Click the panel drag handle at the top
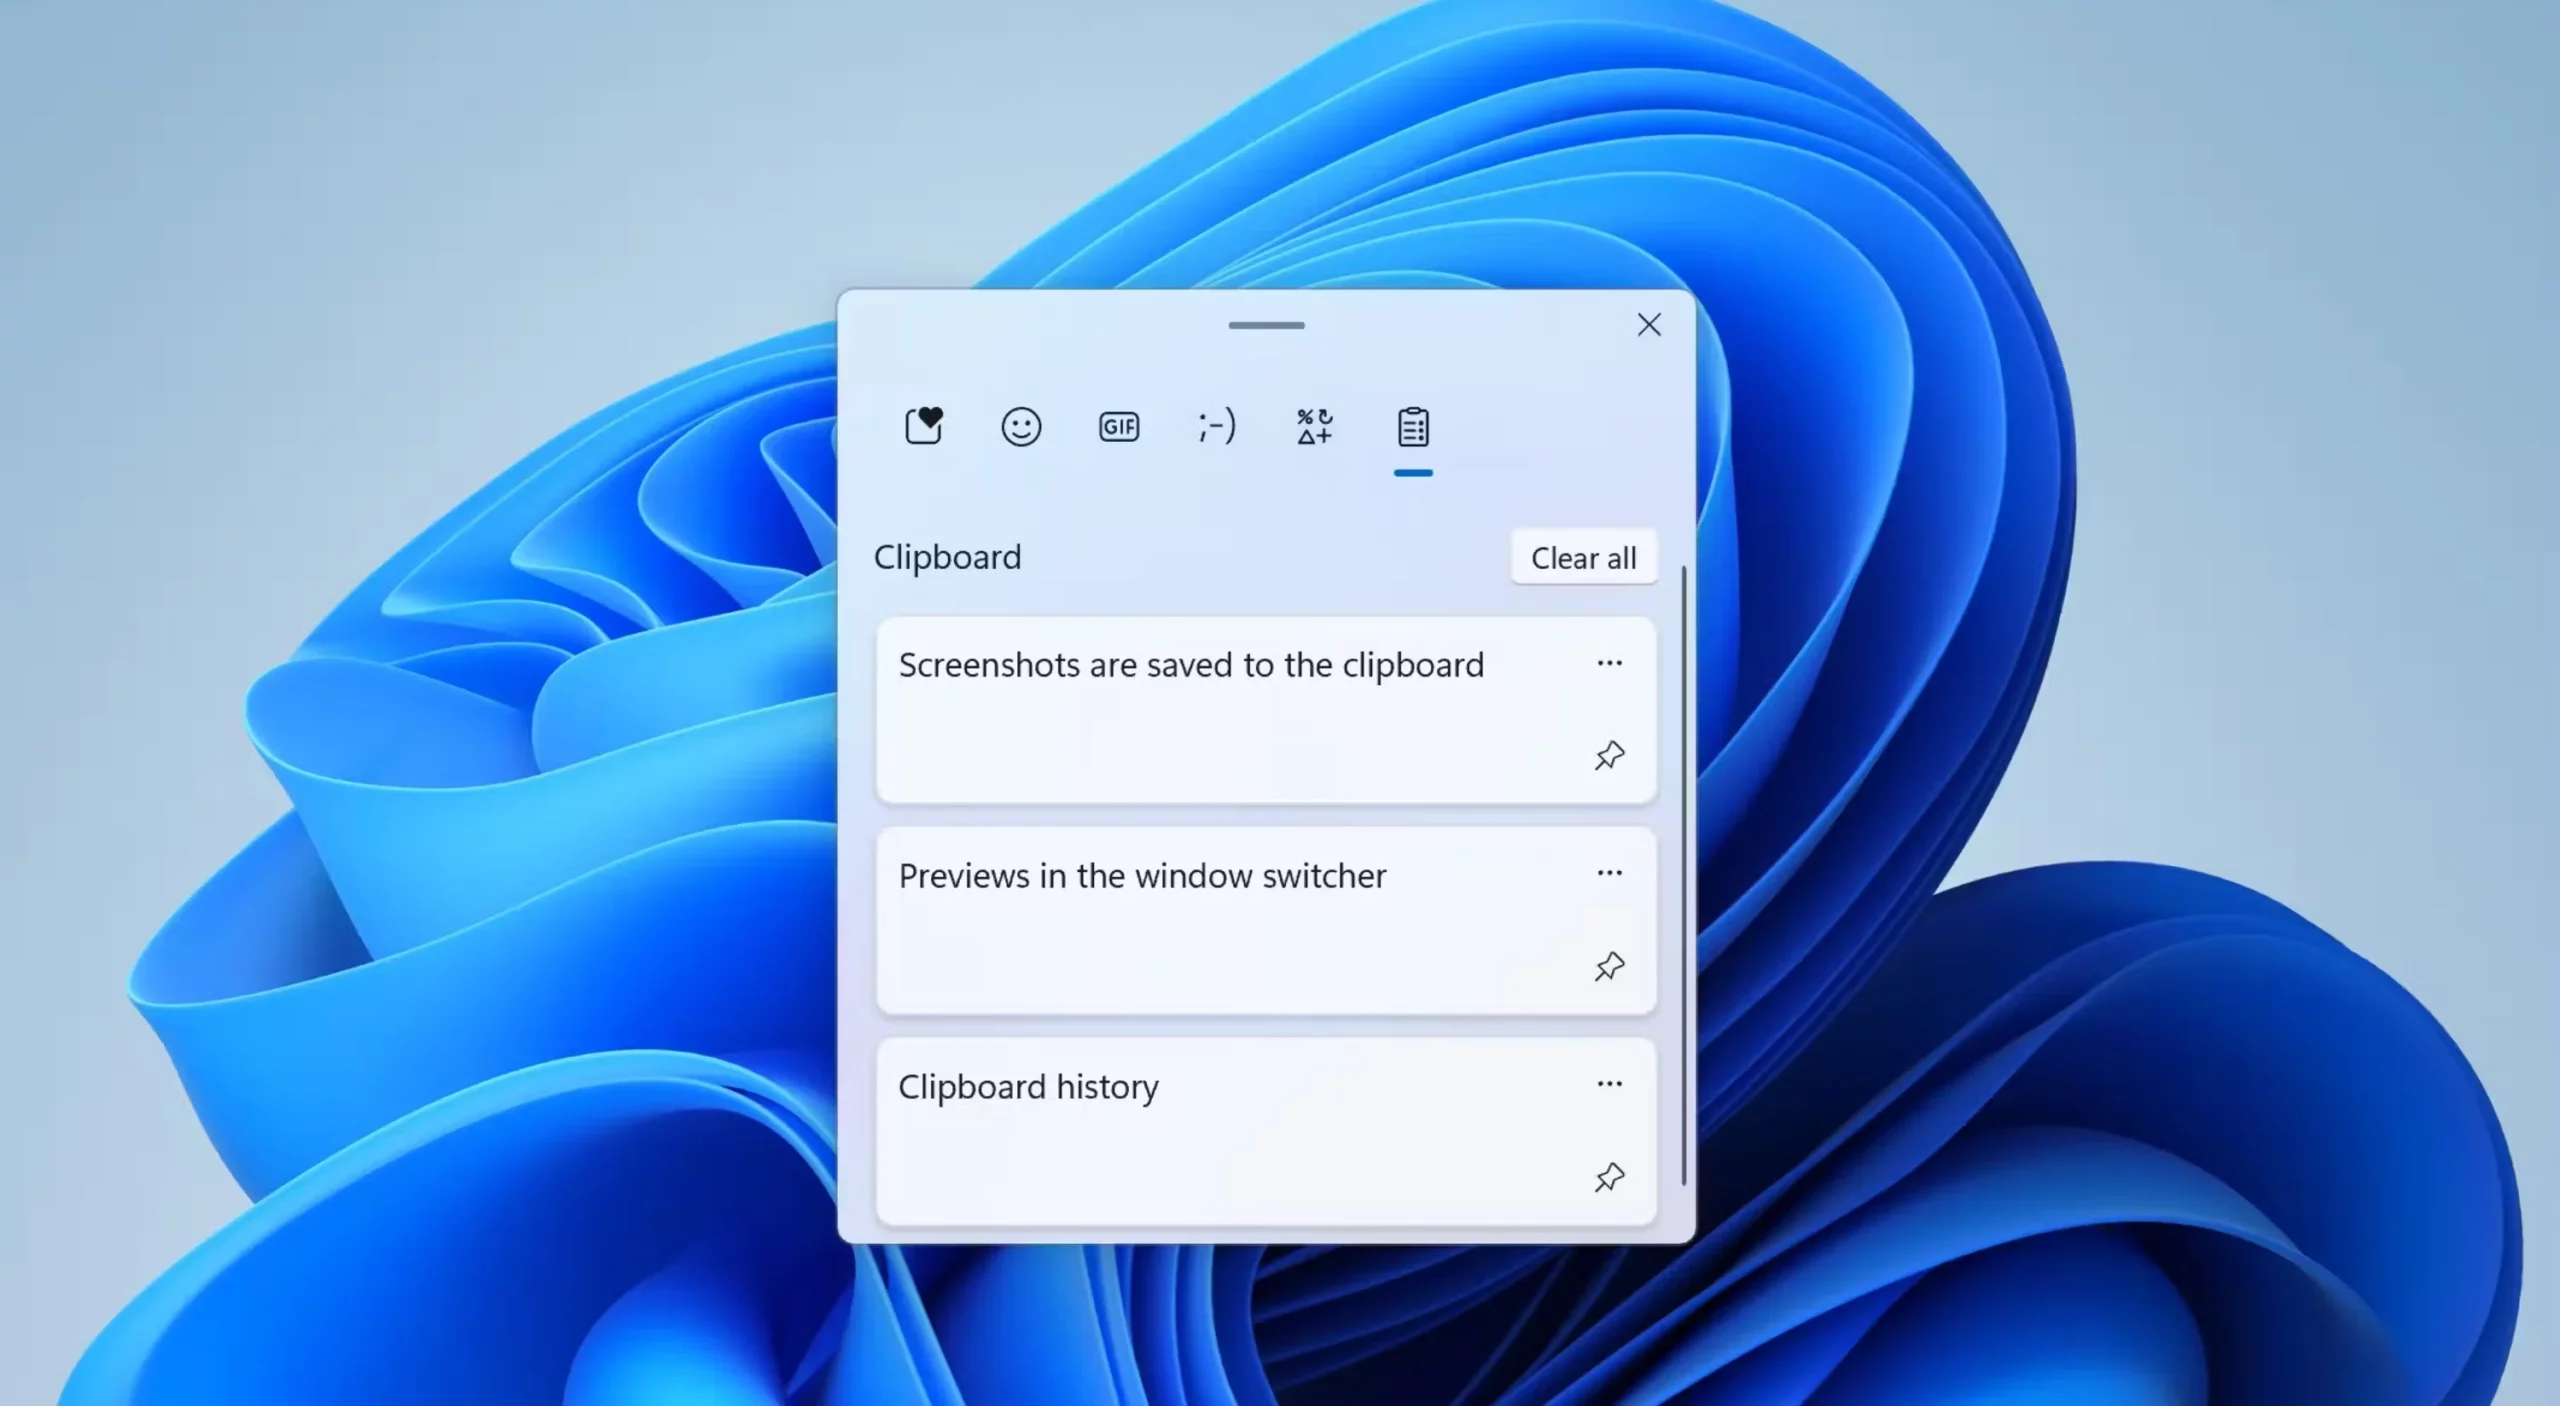Image resolution: width=2560 pixels, height=1406 pixels. click(x=1265, y=326)
